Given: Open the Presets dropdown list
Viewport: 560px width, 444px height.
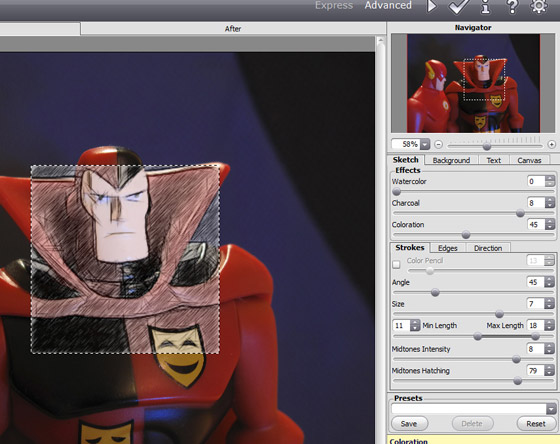Looking at the screenshot, I should [551, 409].
